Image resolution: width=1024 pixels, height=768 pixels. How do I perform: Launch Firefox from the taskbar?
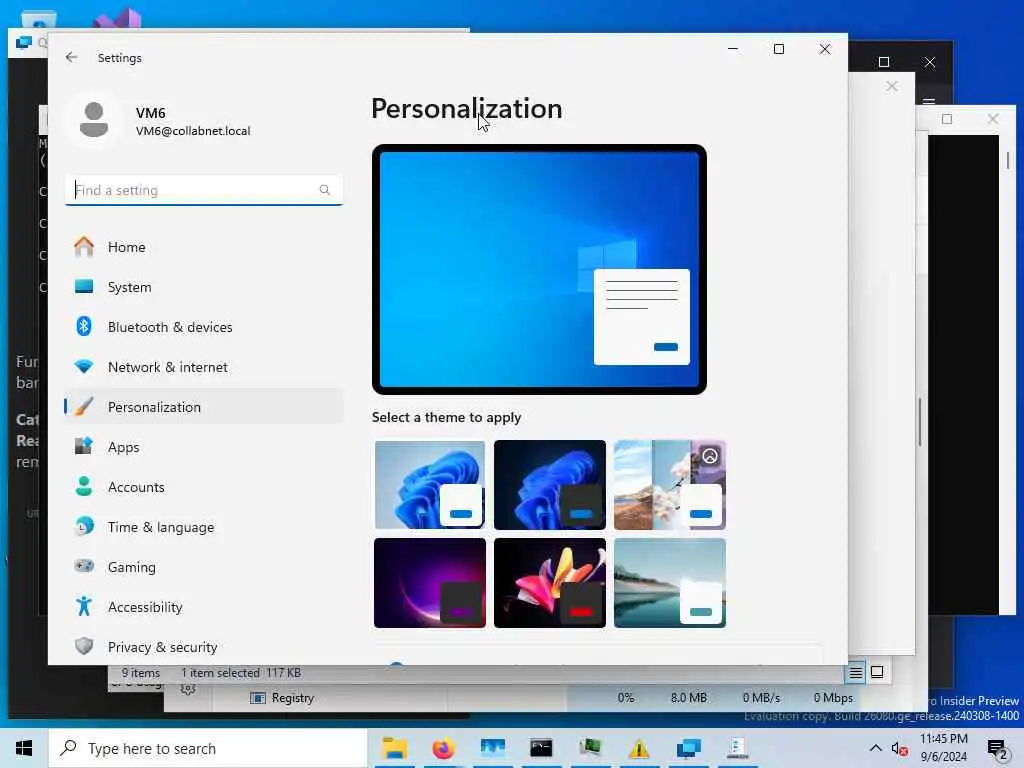pyautogui.click(x=443, y=748)
